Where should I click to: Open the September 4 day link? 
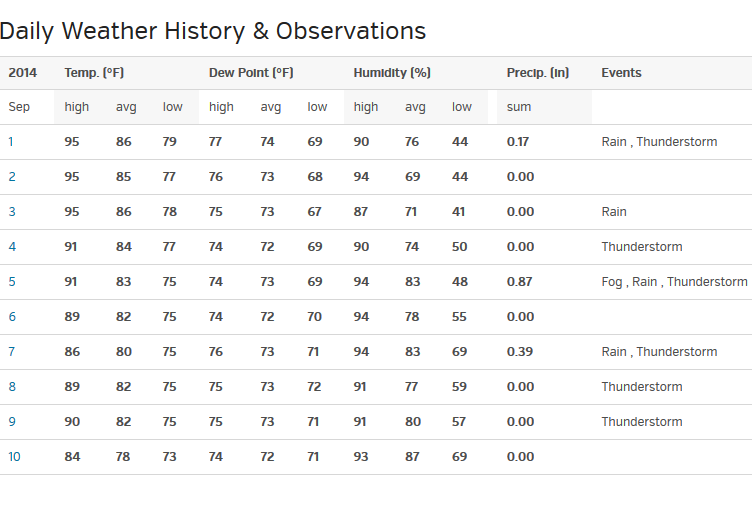[x=12, y=247]
